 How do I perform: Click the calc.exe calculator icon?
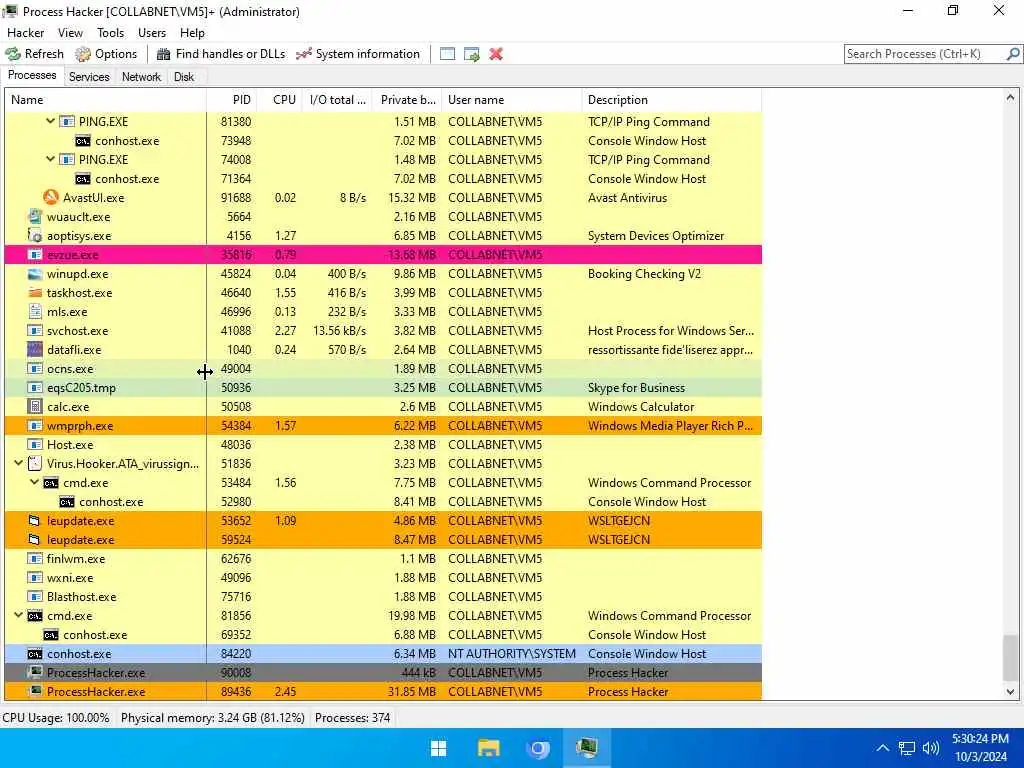35,406
